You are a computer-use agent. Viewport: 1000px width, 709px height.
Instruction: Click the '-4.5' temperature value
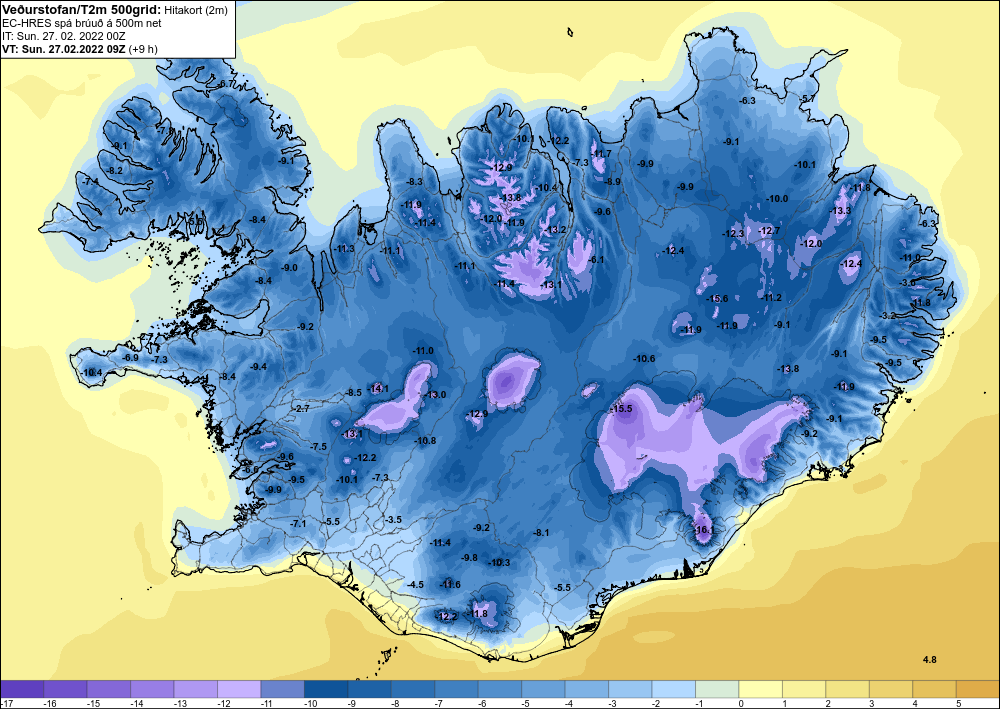pos(415,585)
